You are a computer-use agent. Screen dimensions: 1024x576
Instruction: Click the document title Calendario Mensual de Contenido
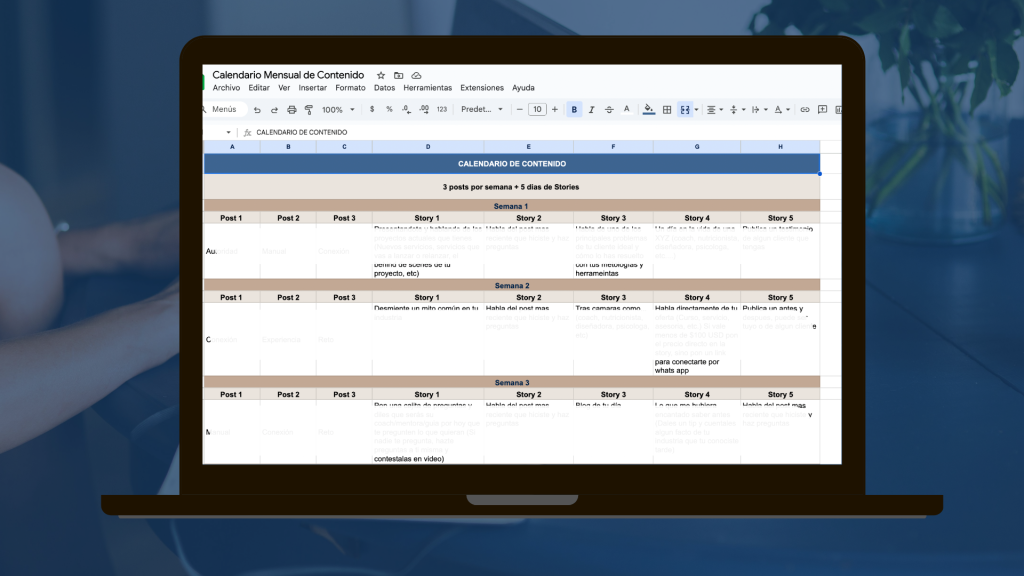pos(288,75)
